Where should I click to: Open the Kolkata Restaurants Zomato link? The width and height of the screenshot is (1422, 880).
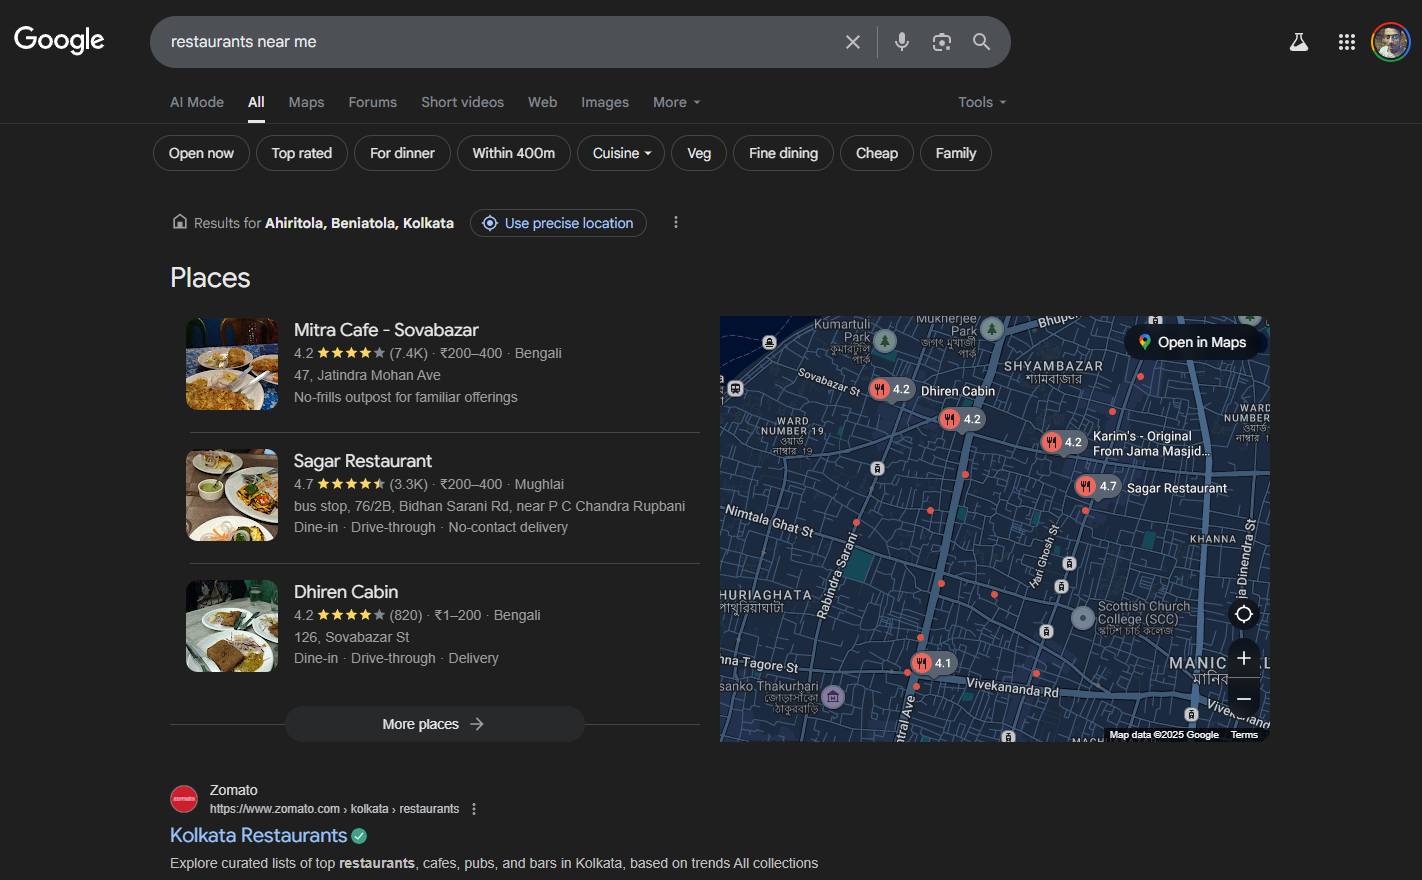[258, 835]
